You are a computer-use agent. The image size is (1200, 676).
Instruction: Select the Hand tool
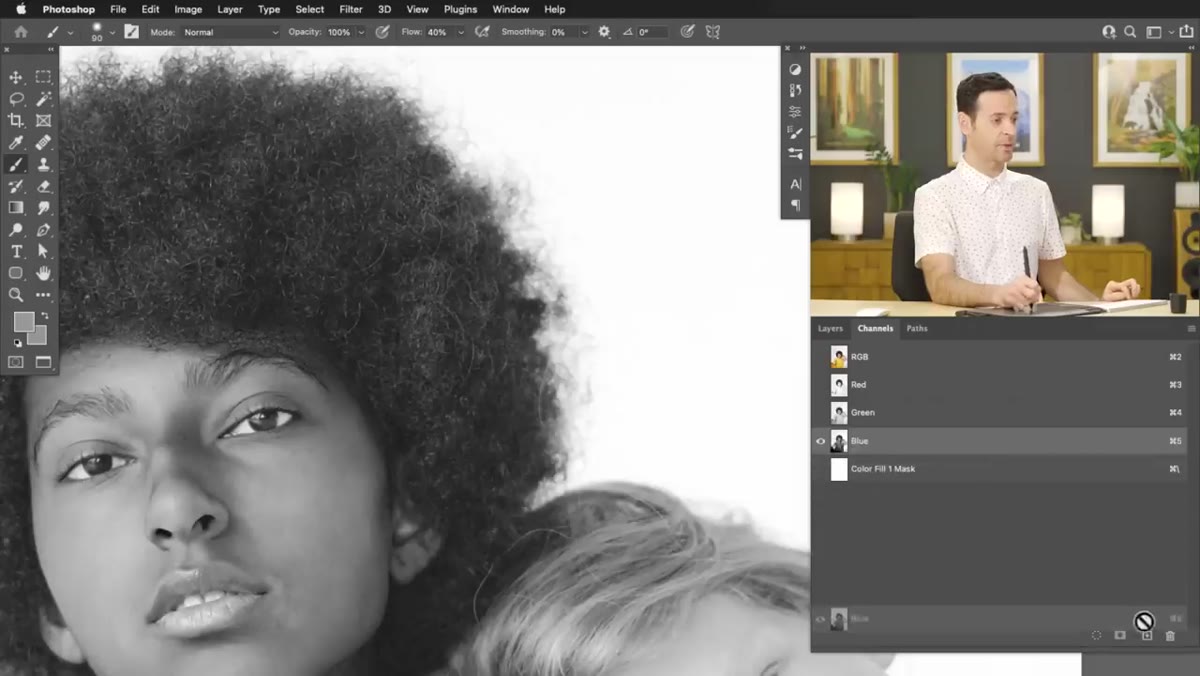click(43, 273)
